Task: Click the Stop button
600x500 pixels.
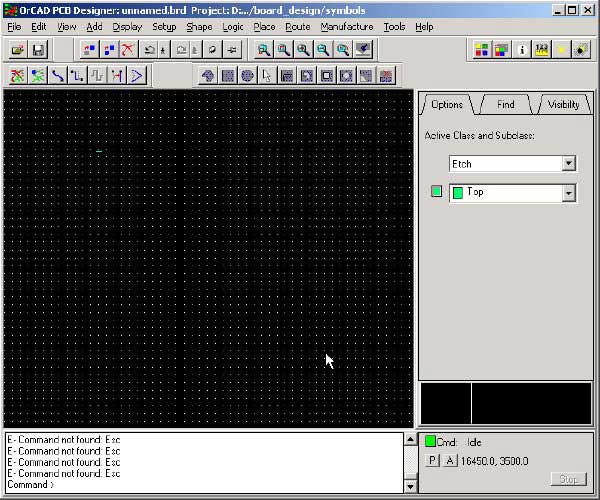Action: pyautogui.click(x=568, y=480)
